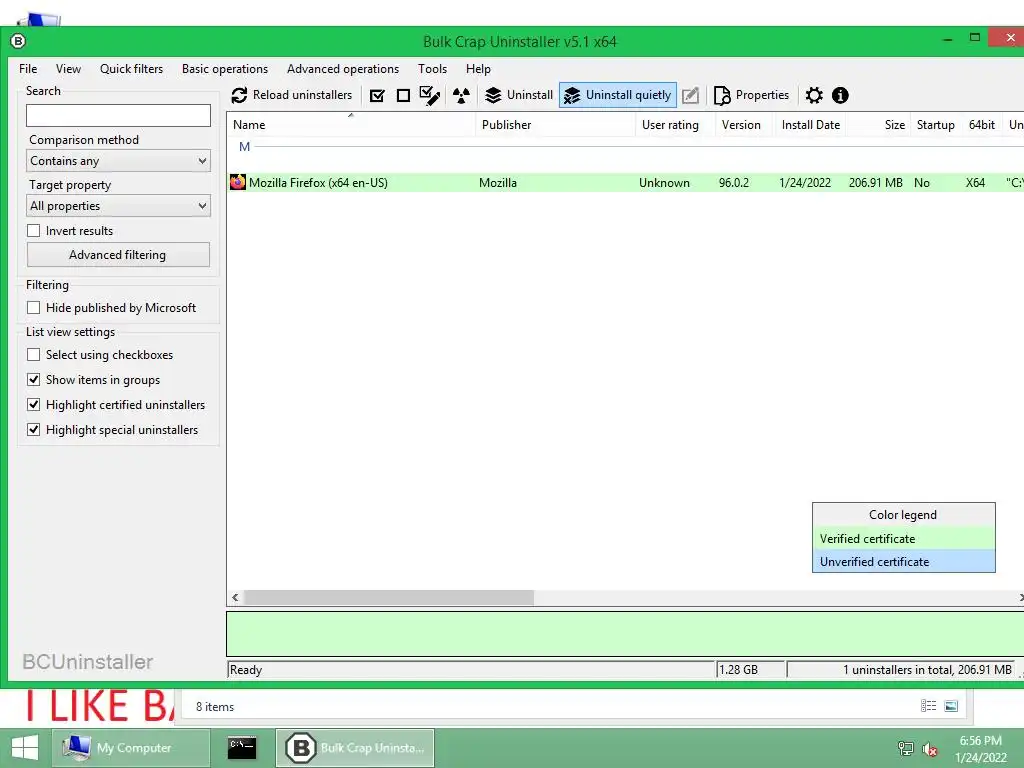Sort list by Size column header
The image size is (1024, 768).
pos(878,125)
